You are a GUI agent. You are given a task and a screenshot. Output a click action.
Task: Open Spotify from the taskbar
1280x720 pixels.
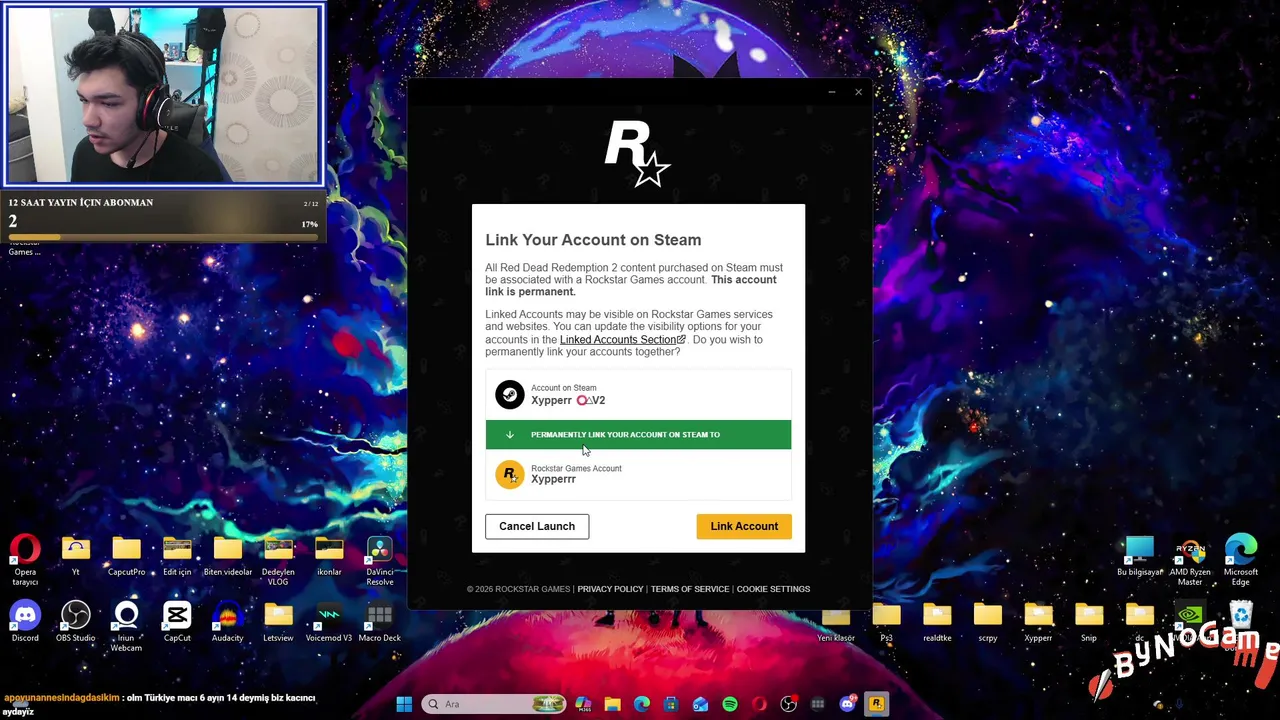point(730,704)
